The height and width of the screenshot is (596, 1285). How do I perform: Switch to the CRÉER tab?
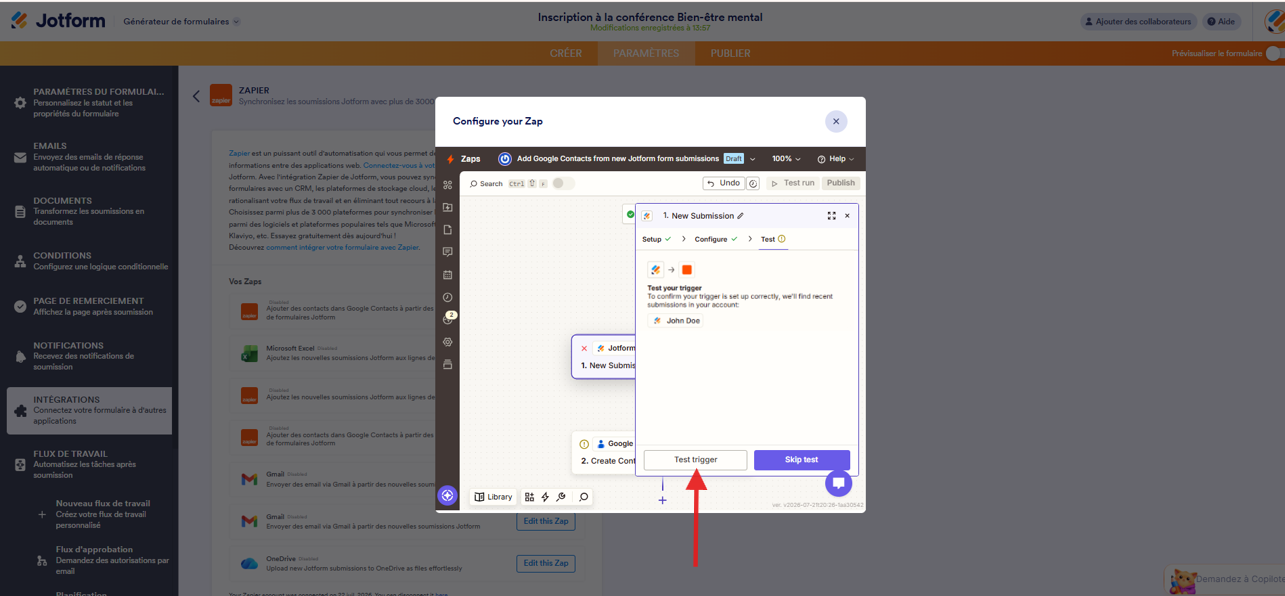pyautogui.click(x=566, y=54)
